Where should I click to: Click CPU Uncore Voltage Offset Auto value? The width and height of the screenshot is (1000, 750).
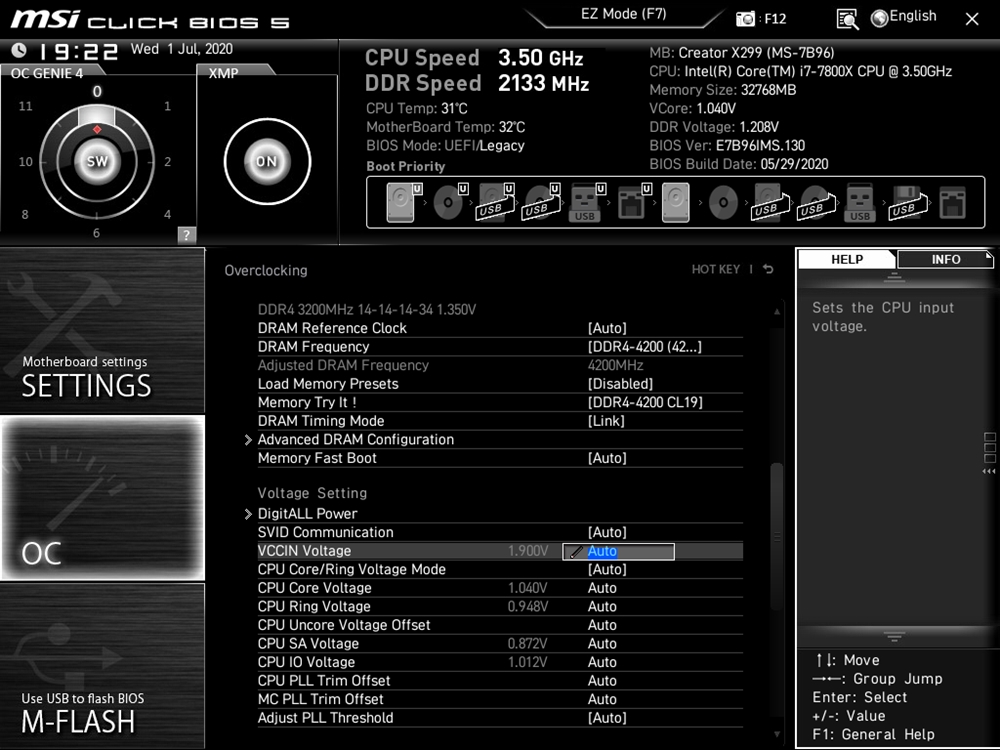tap(602, 624)
